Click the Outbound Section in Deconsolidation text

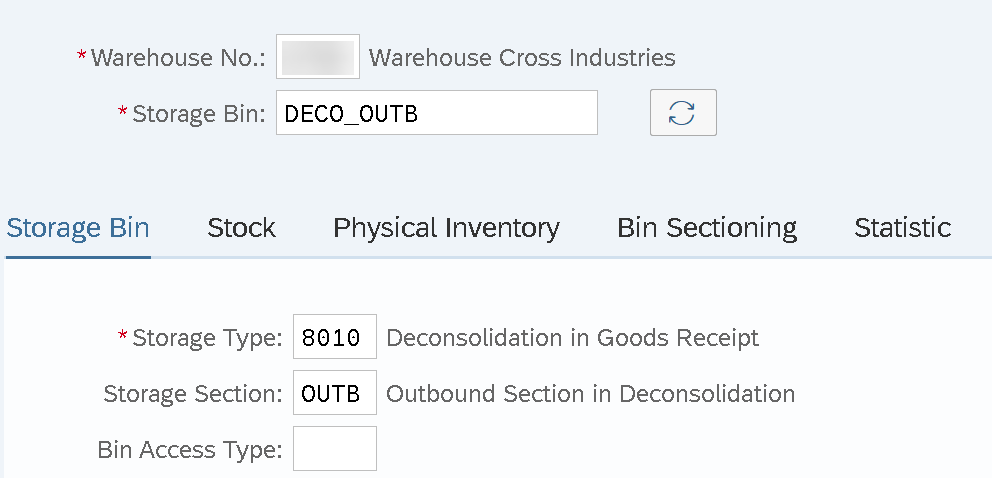(x=590, y=394)
